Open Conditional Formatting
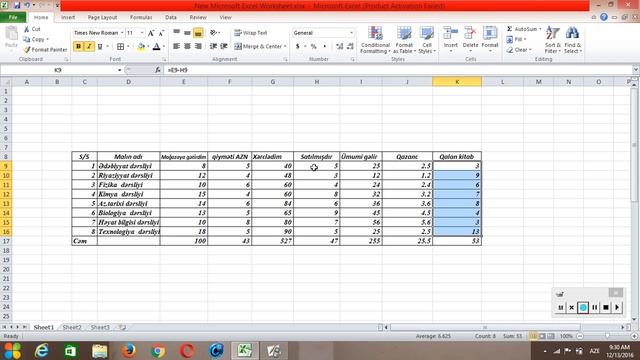 375,40
